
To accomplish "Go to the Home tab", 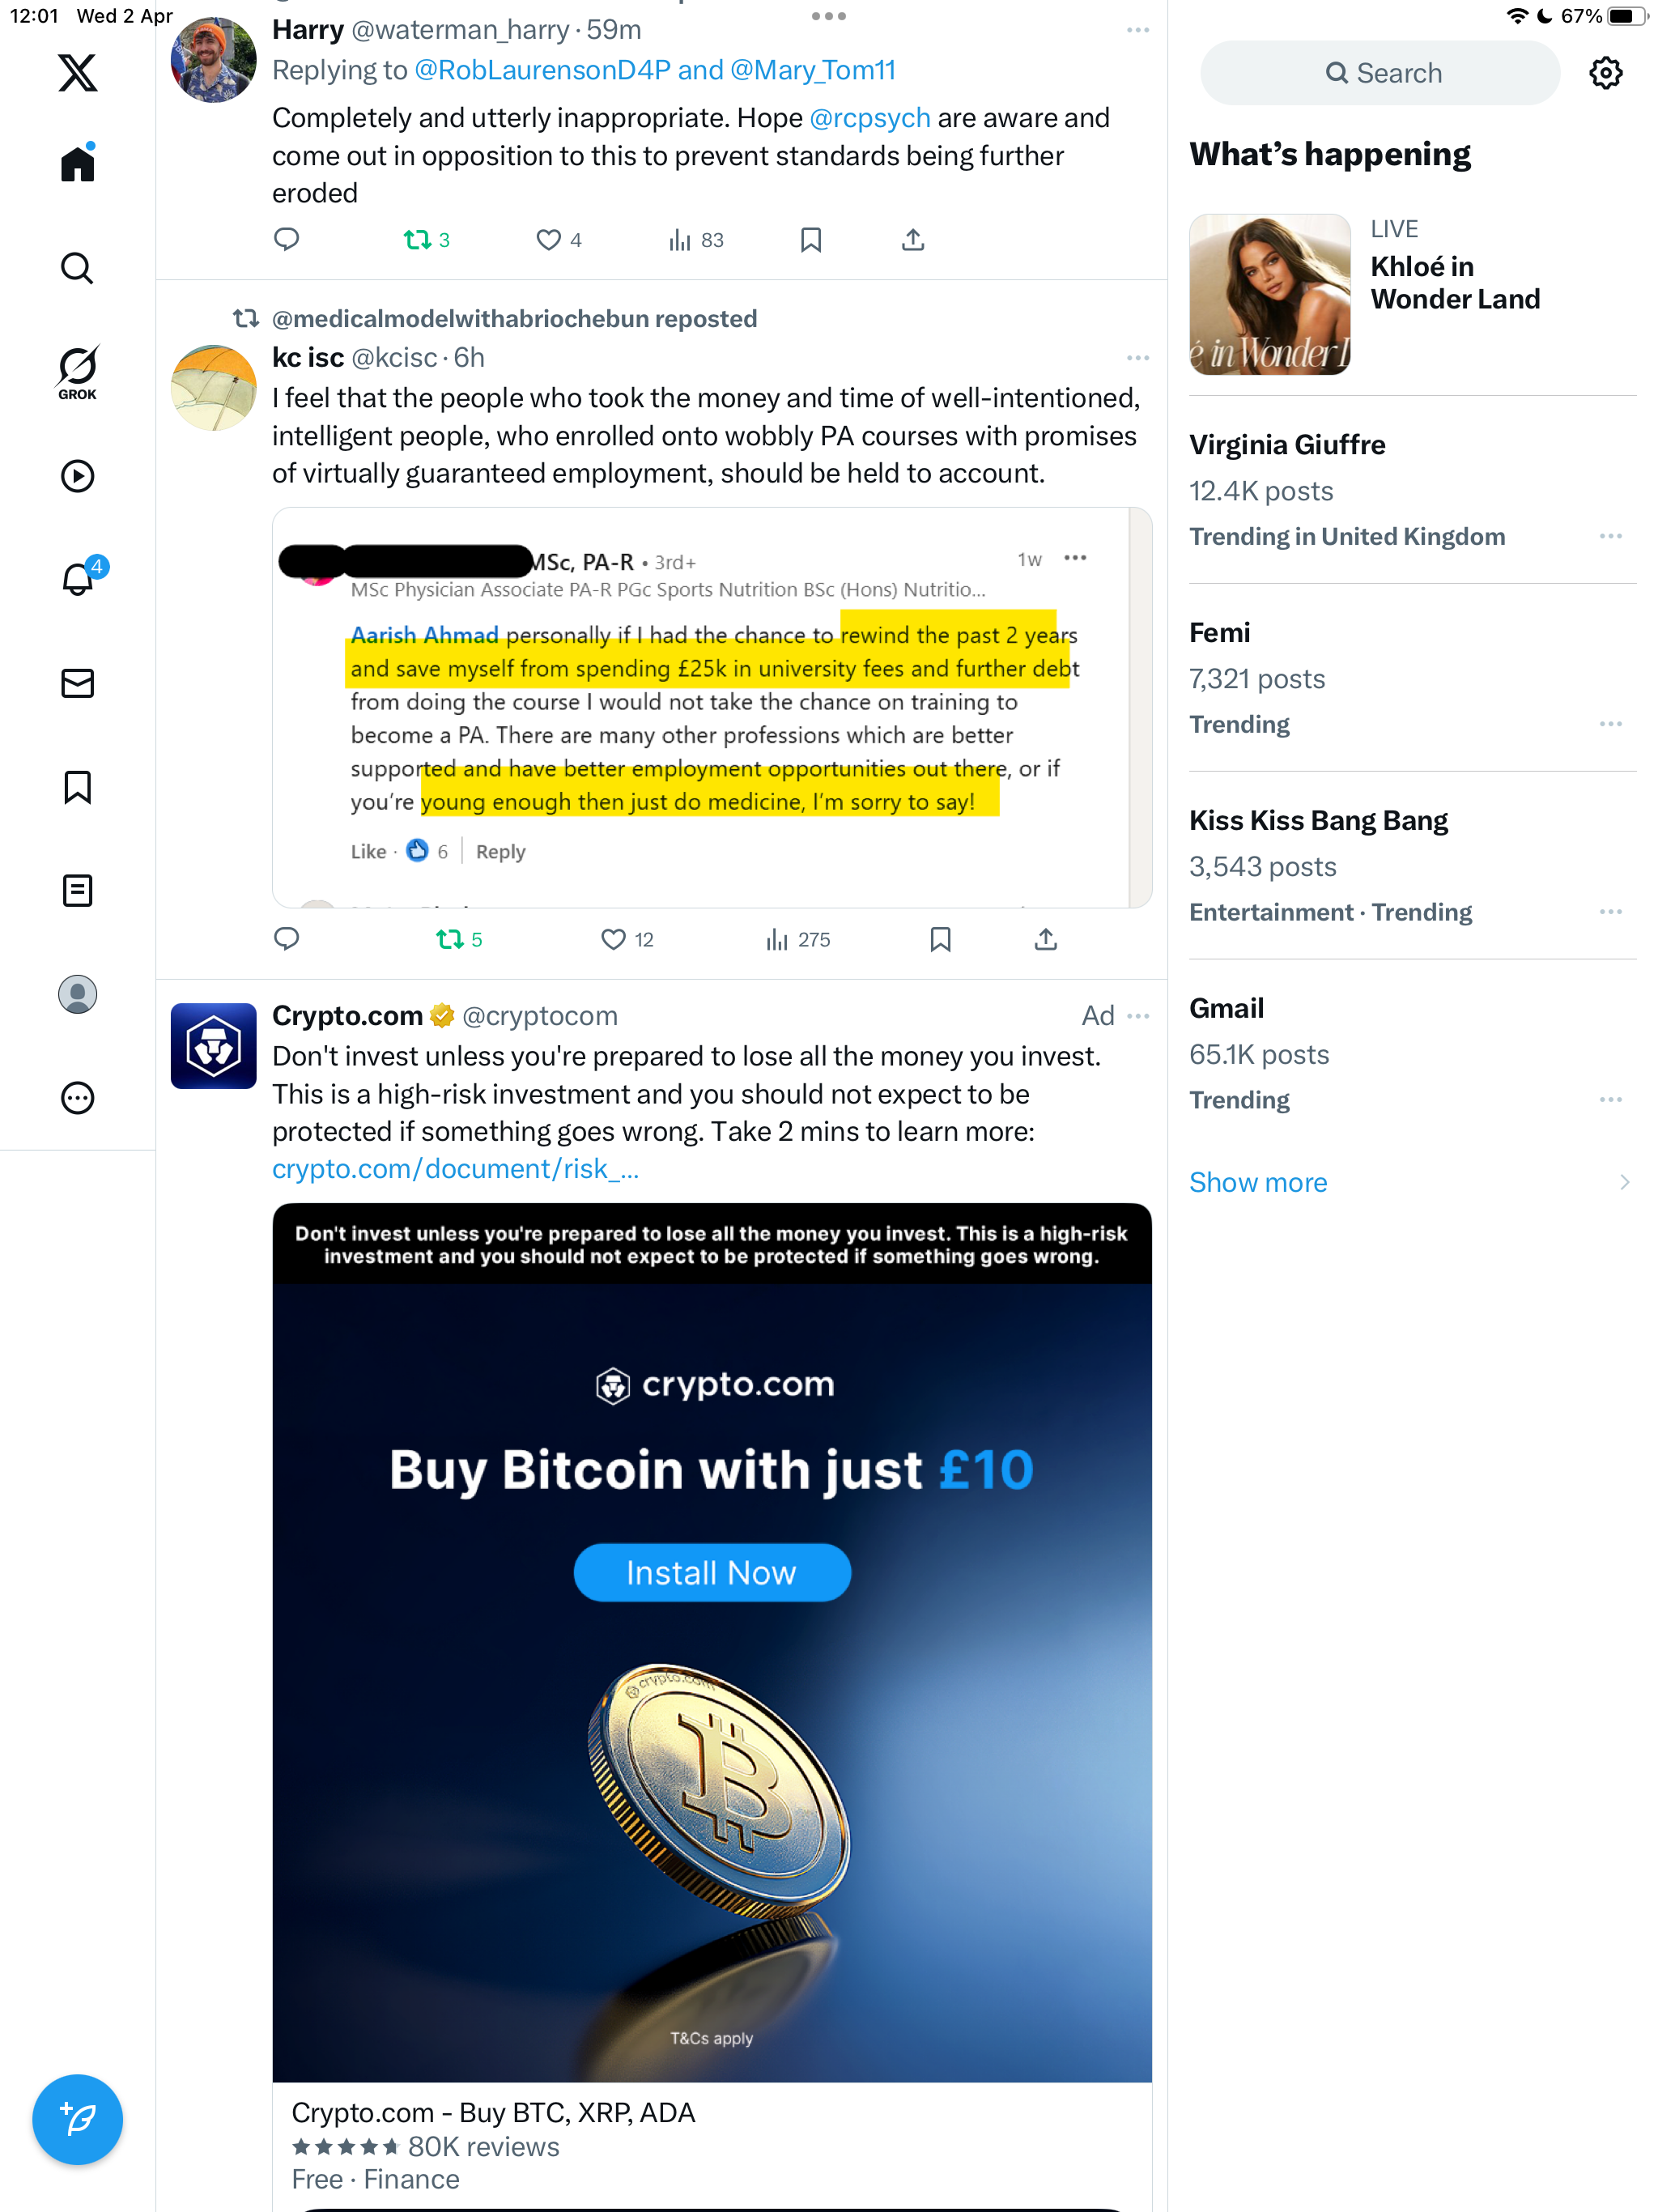I will point(77,162).
